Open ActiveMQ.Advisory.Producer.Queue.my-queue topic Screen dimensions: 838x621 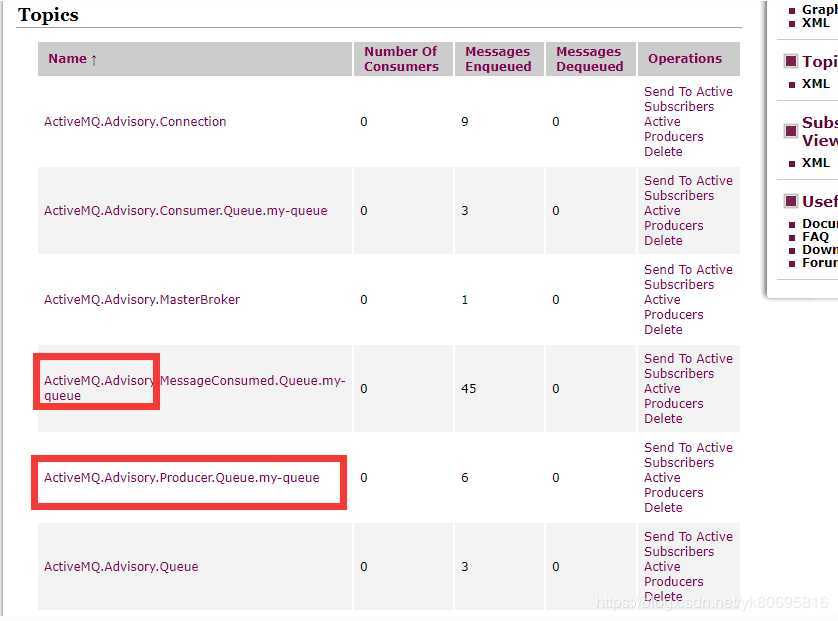pyautogui.click(x=182, y=477)
